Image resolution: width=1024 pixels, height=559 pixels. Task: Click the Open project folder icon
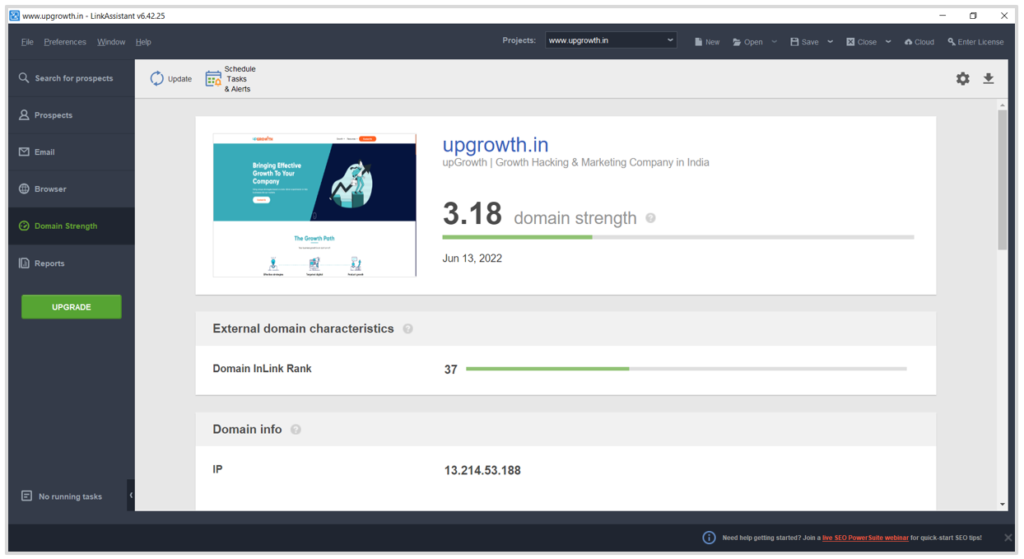pos(737,42)
